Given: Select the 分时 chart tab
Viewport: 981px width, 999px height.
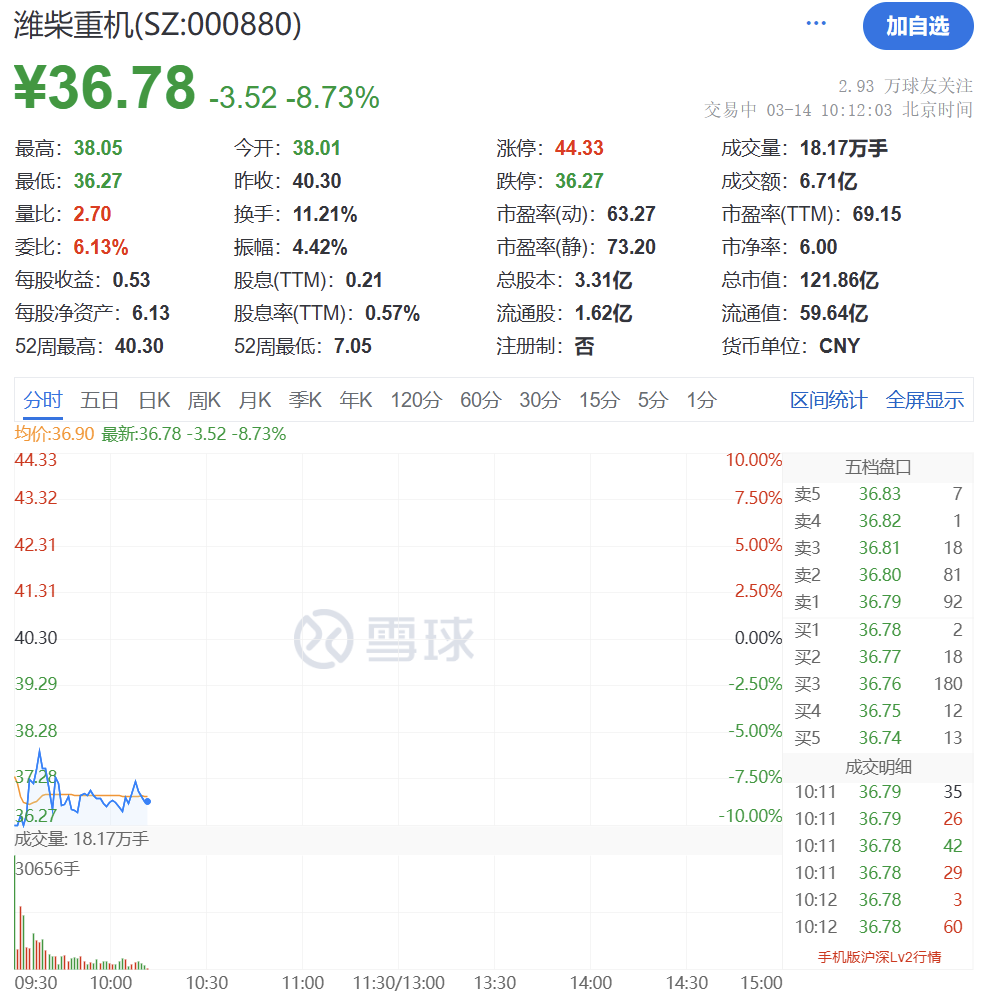Looking at the screenshot, I should click(x=43, y=400).
